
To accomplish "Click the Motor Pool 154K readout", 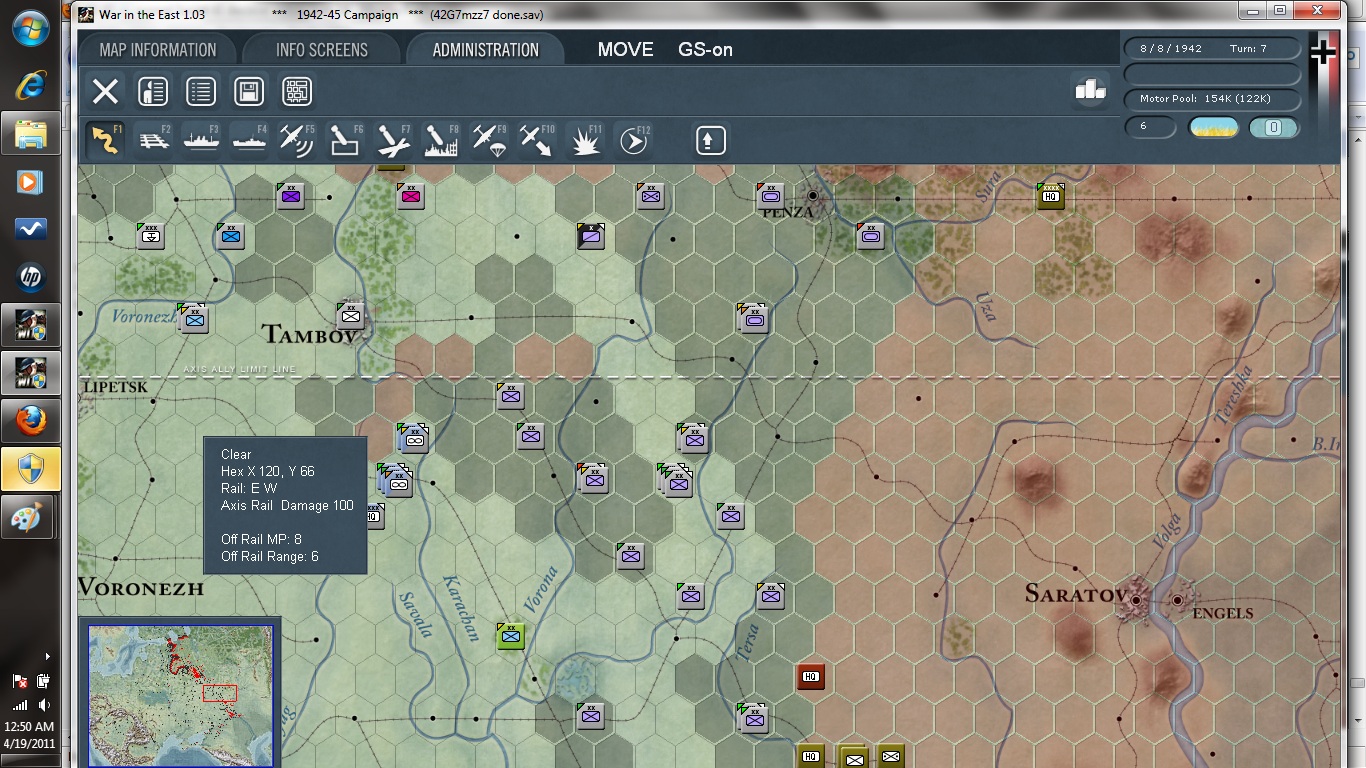I will [x=1212, y=99].
